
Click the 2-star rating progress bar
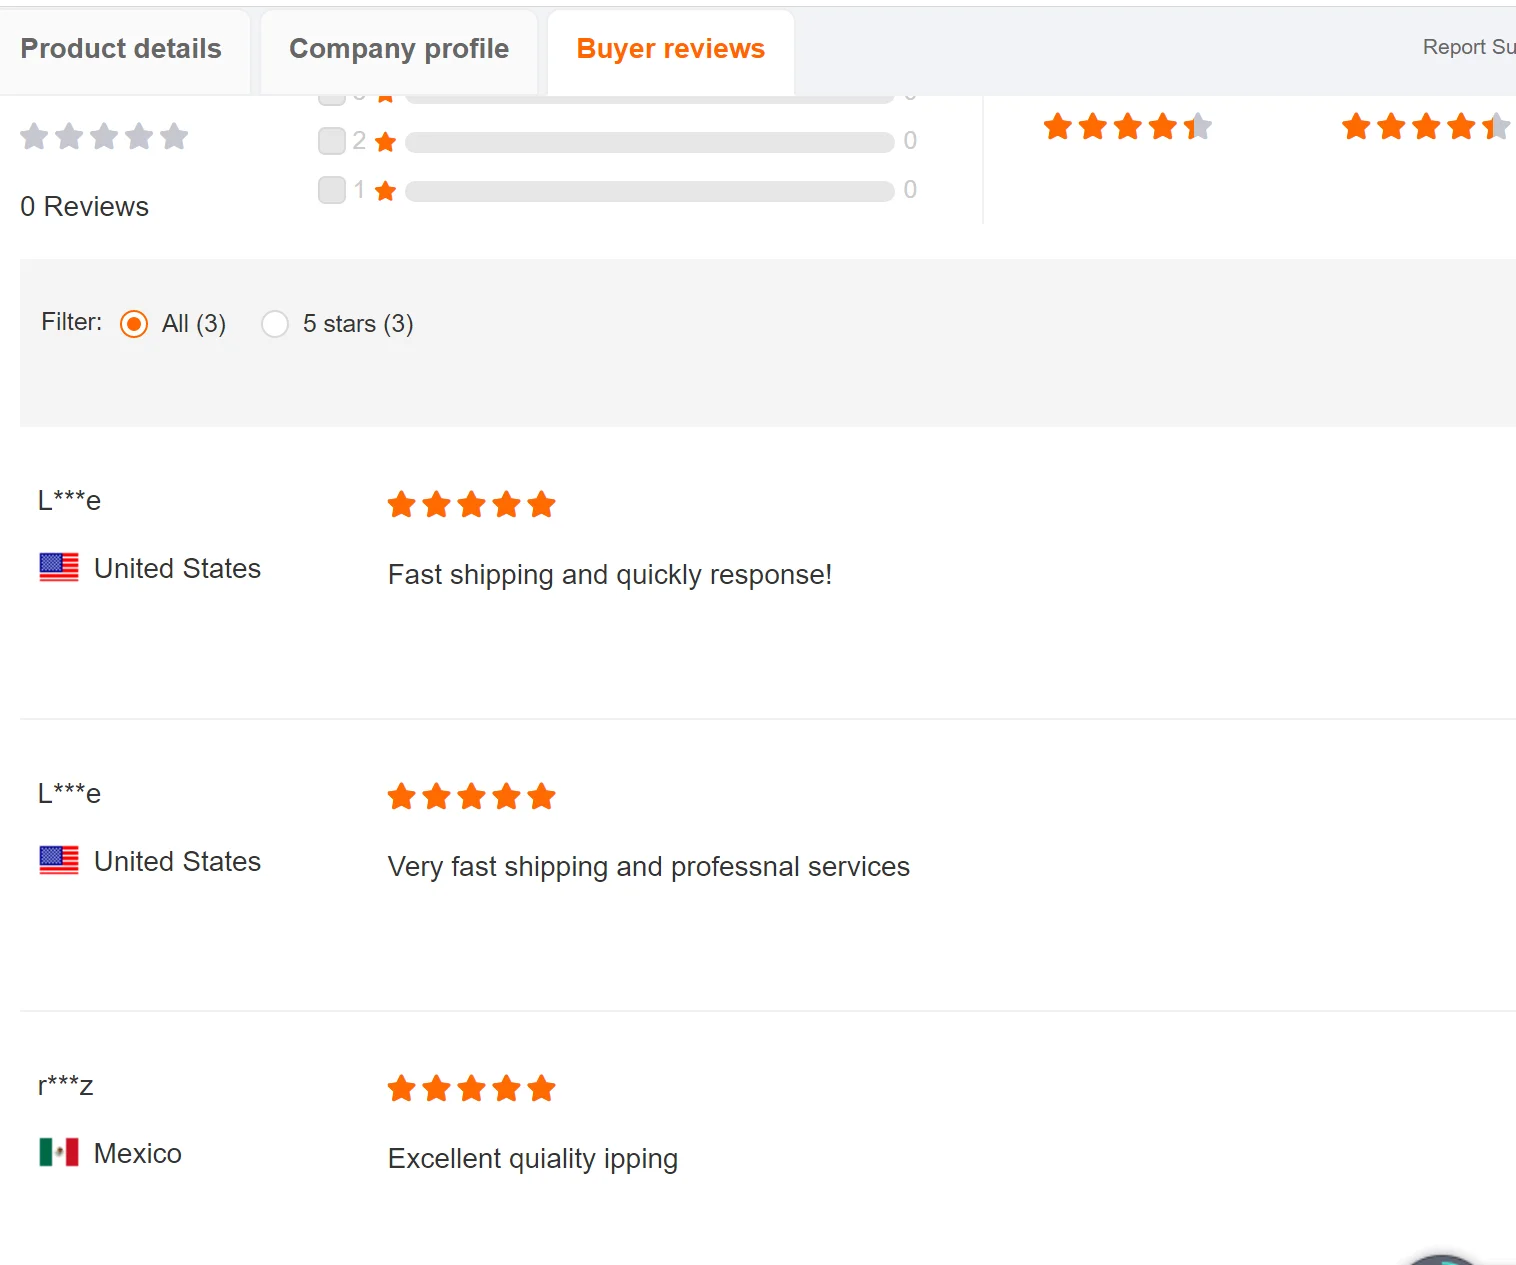[650, 142]
